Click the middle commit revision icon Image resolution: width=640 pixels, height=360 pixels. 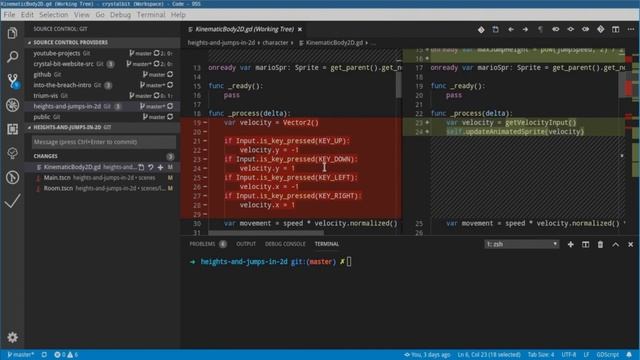point(571,29)
